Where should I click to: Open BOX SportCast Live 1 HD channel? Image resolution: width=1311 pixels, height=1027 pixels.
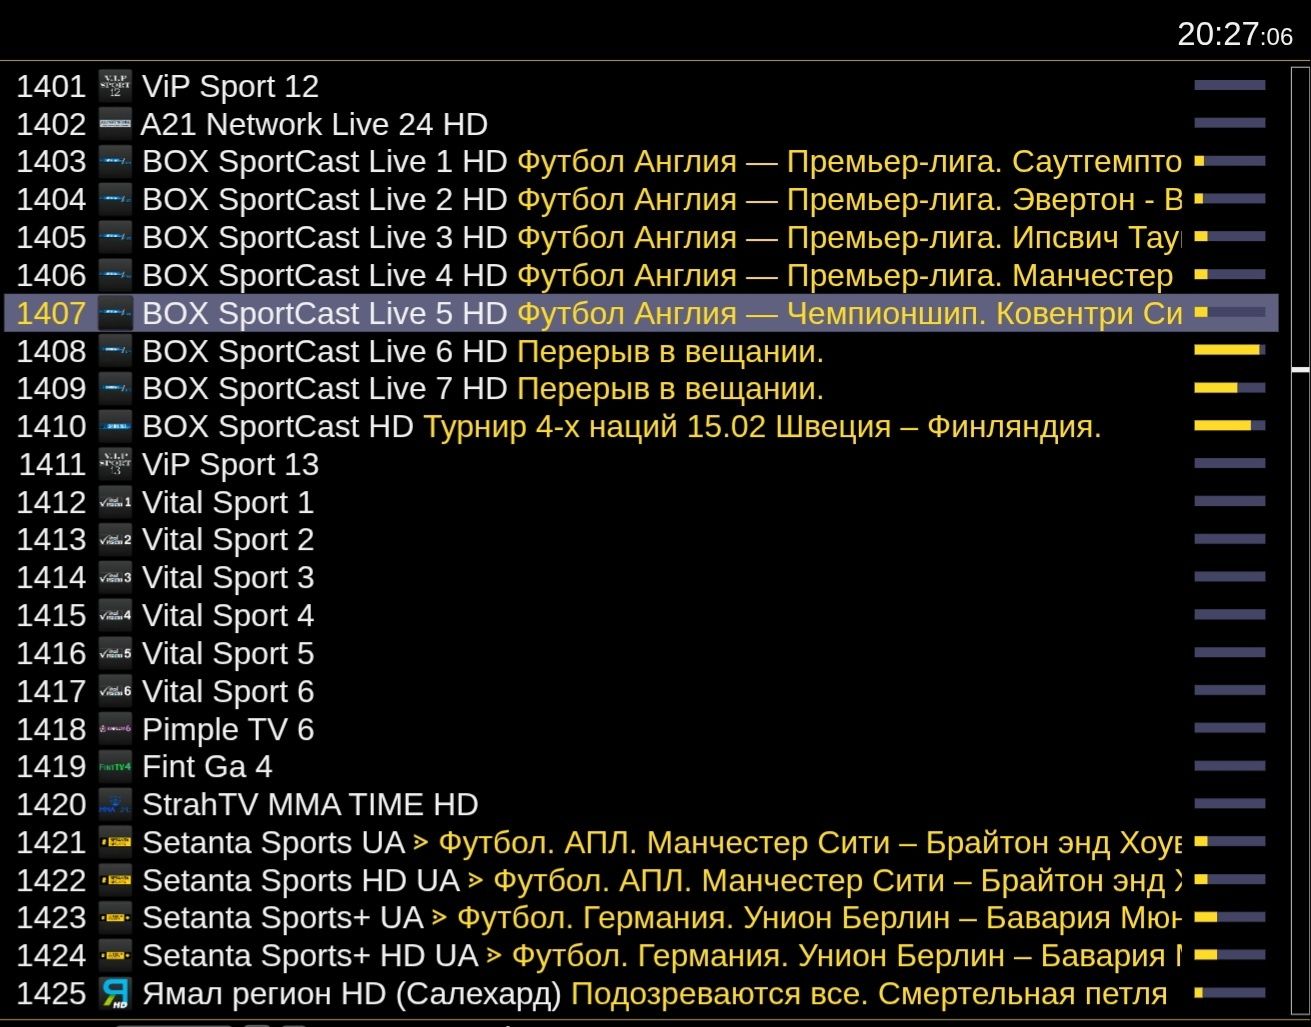641,161
